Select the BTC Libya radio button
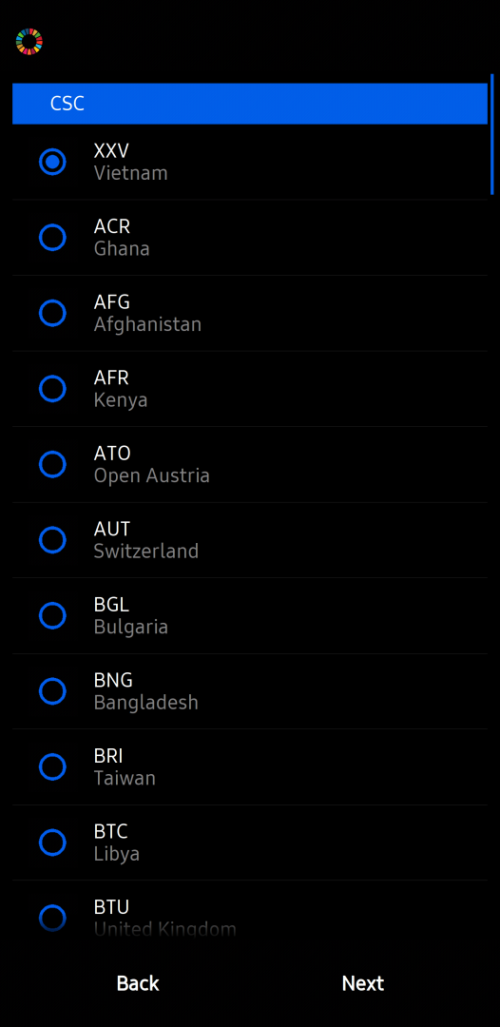Image resolution: width=500 pixels, height=1027 pixels. pyautogui.click(x=52, y=843)
